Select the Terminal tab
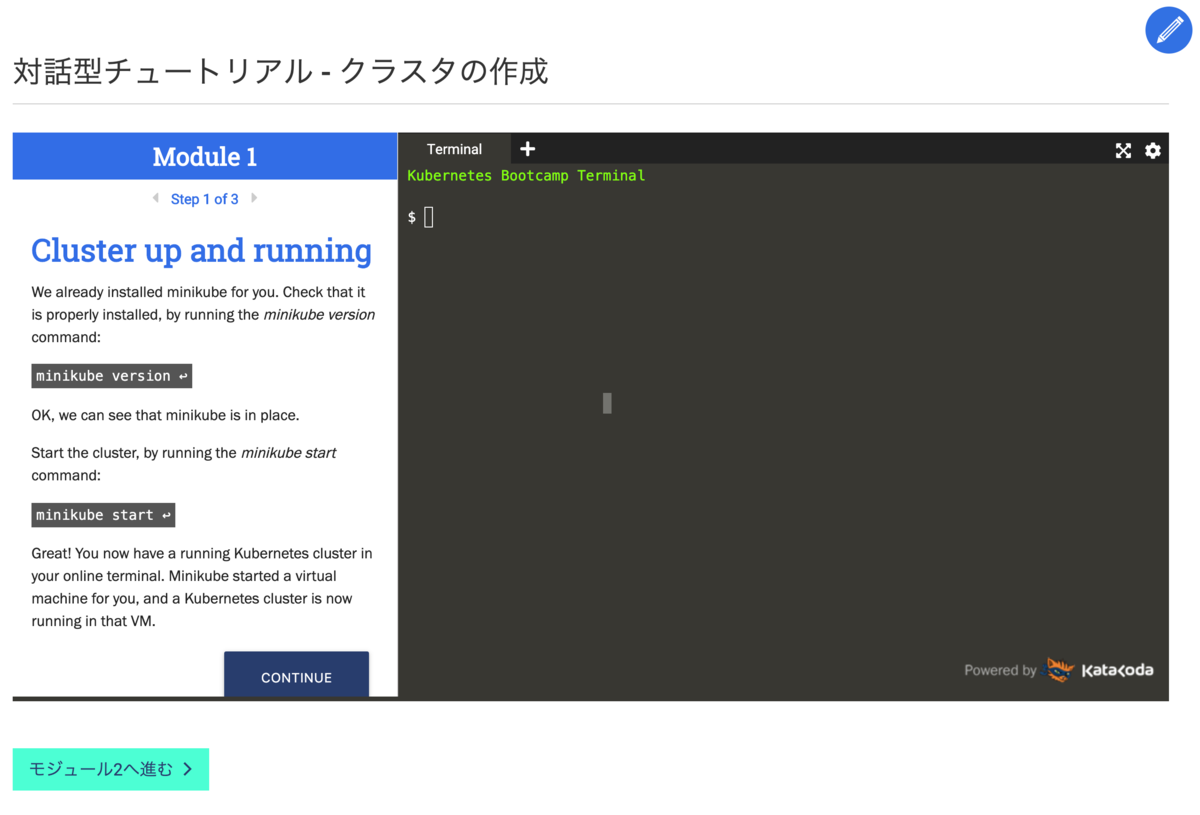1200x815 pixels. (x=454, y=149)
